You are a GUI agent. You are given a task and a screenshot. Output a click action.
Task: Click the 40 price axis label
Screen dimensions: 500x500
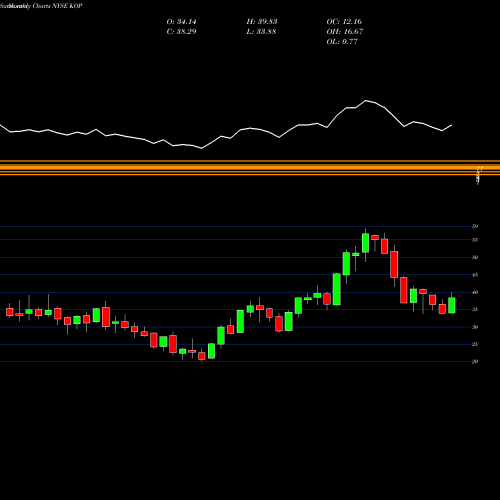pyautogui.click(x=475, y=292)
